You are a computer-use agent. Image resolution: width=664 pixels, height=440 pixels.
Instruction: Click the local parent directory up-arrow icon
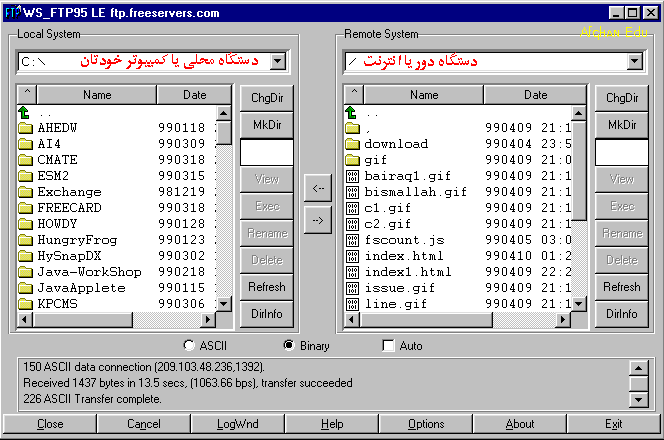pos(25,112)
